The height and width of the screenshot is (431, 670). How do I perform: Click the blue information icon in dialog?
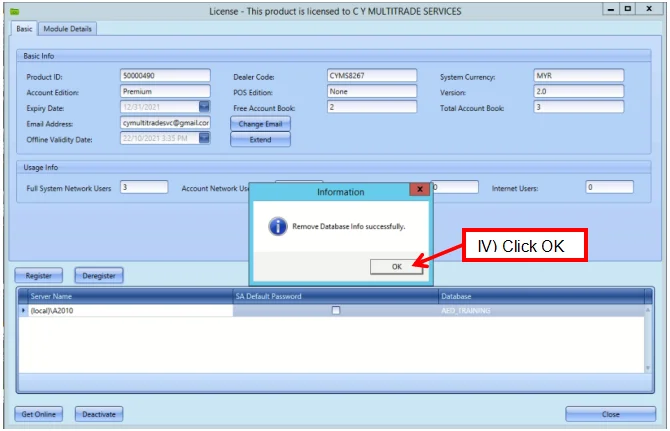pos(278,227)
